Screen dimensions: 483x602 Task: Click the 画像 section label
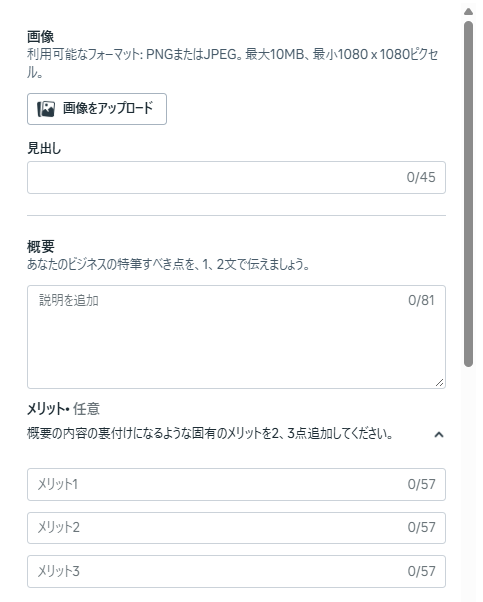pyautogui.click(x=40, y=36)
